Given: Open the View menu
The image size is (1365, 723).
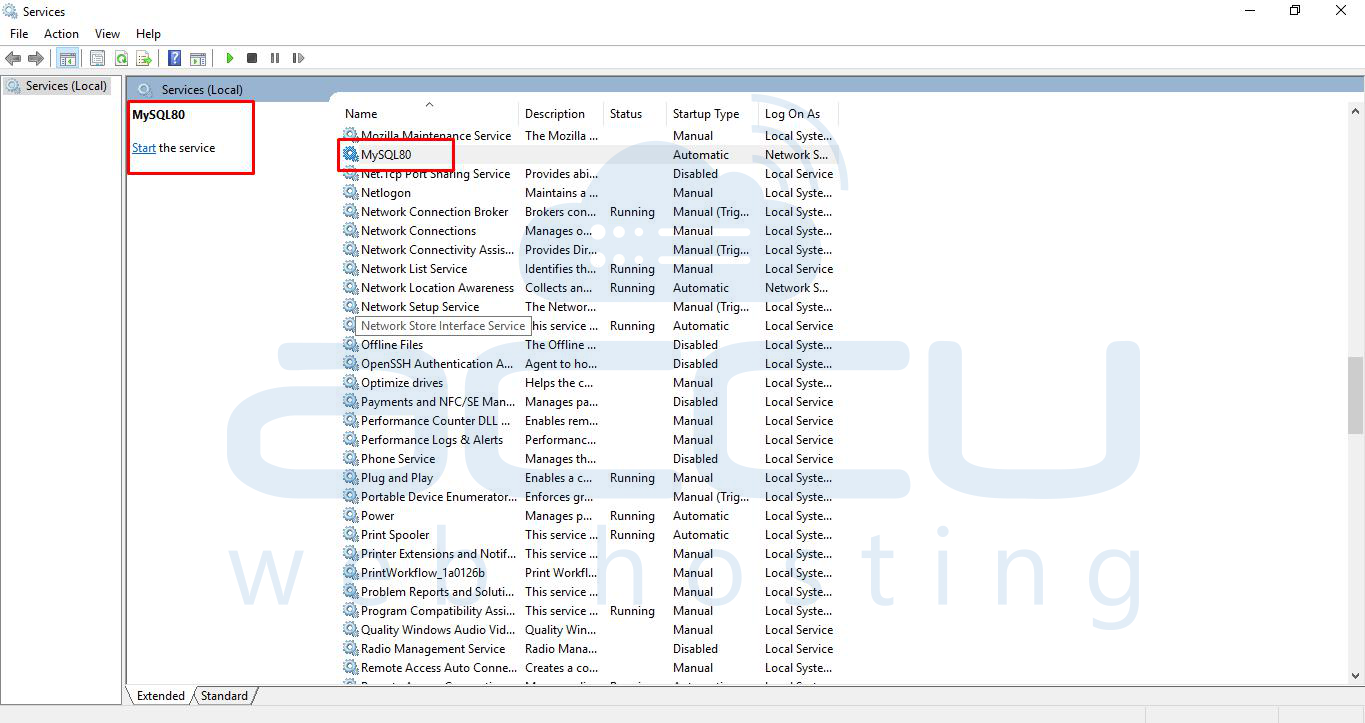Looking at the screenshot, I should click(x=107, y=34).
